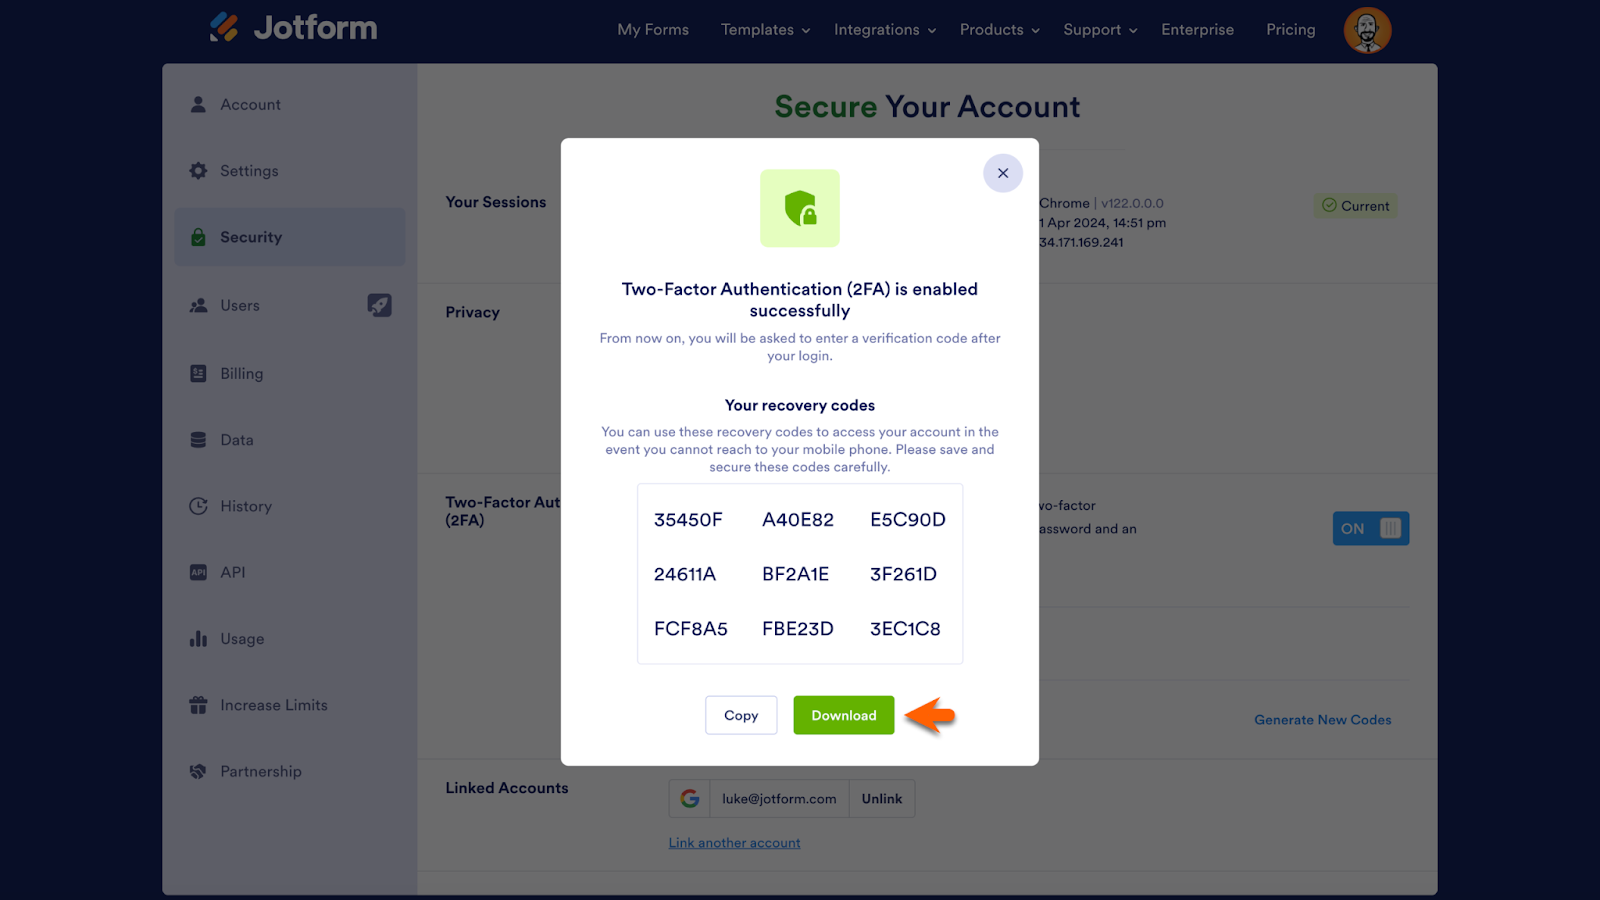Click the Billing icon in sidebar
The image size is (1600, 900).
point(198,373)
